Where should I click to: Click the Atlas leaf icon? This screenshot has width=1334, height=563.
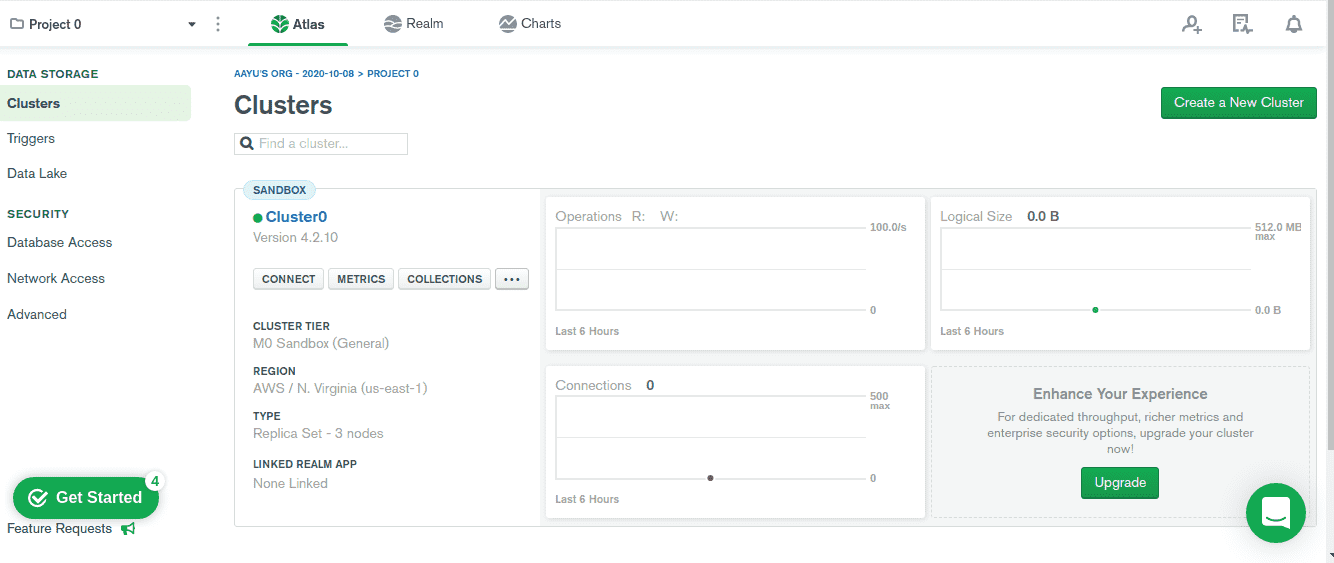(280, 24)
